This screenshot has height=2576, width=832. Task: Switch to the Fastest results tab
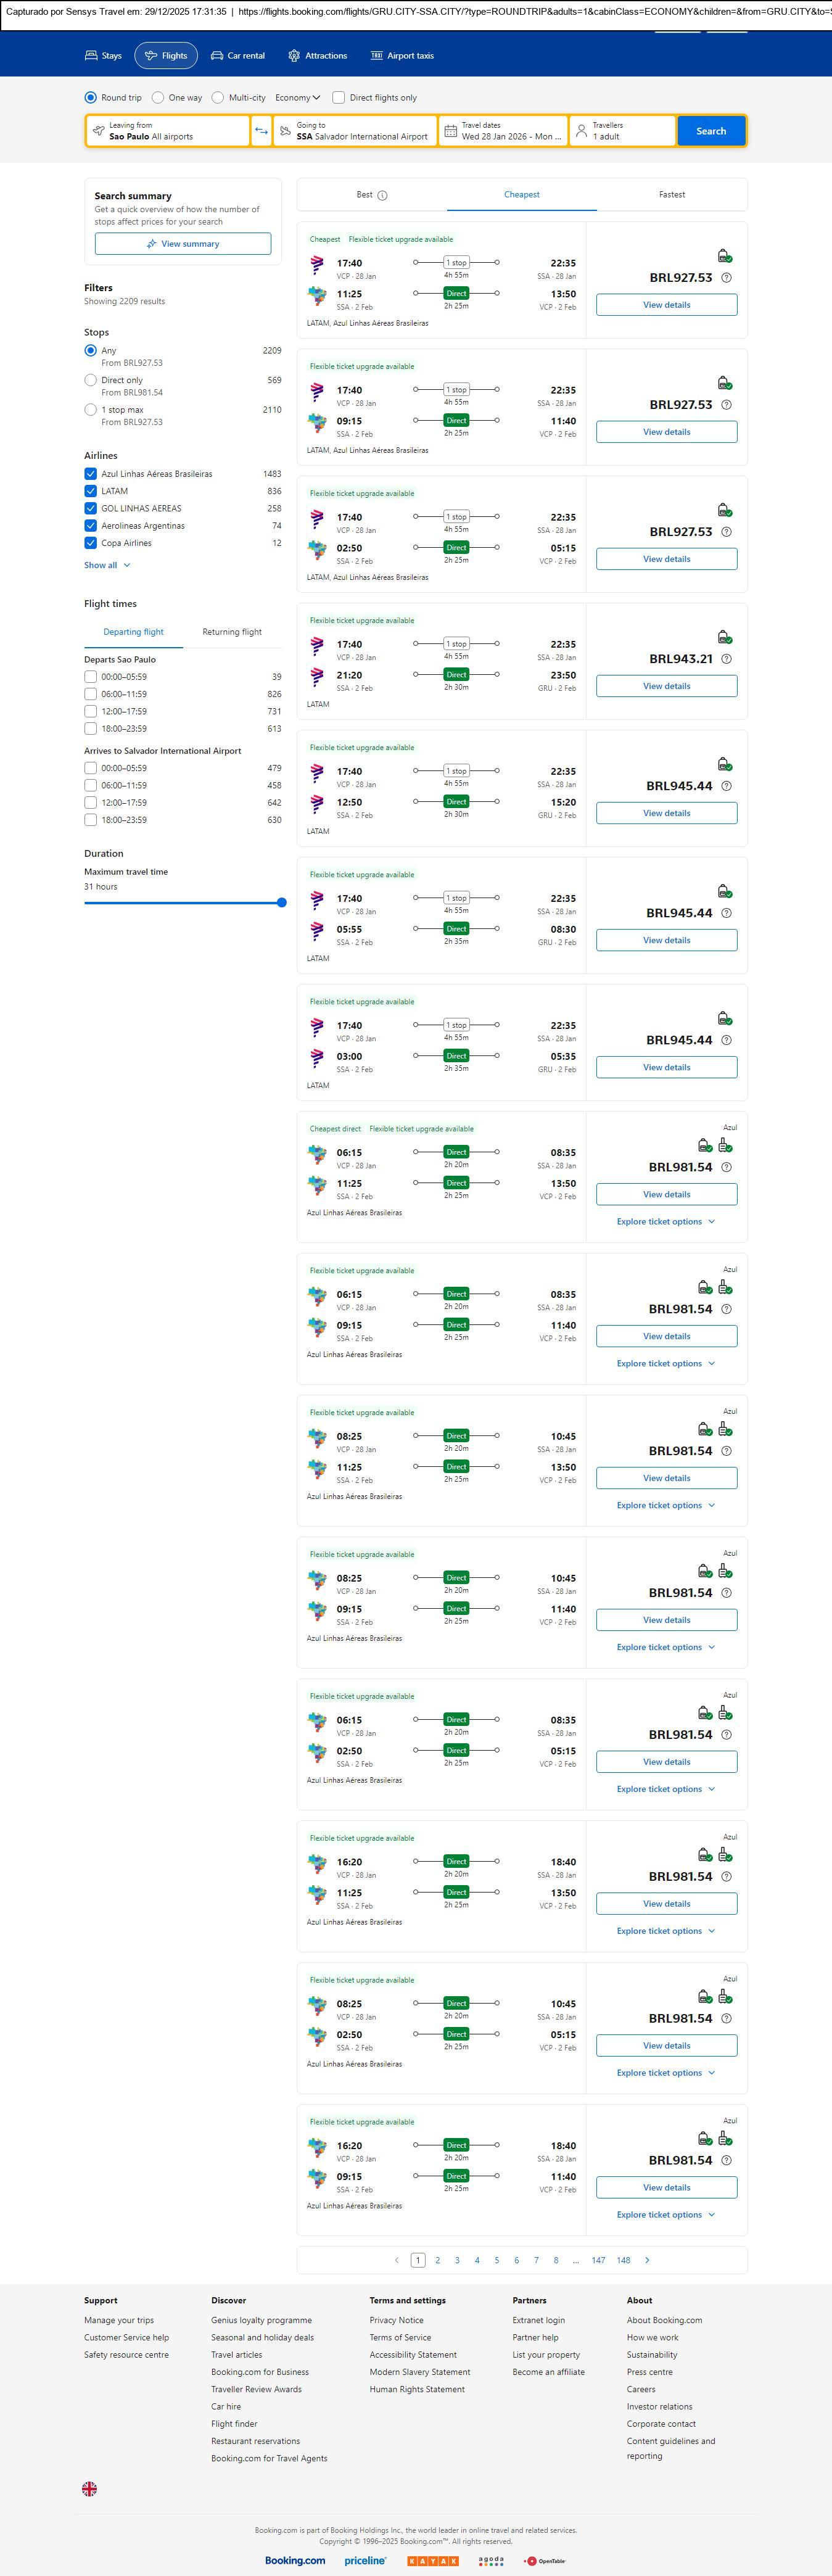coord(671,195)
